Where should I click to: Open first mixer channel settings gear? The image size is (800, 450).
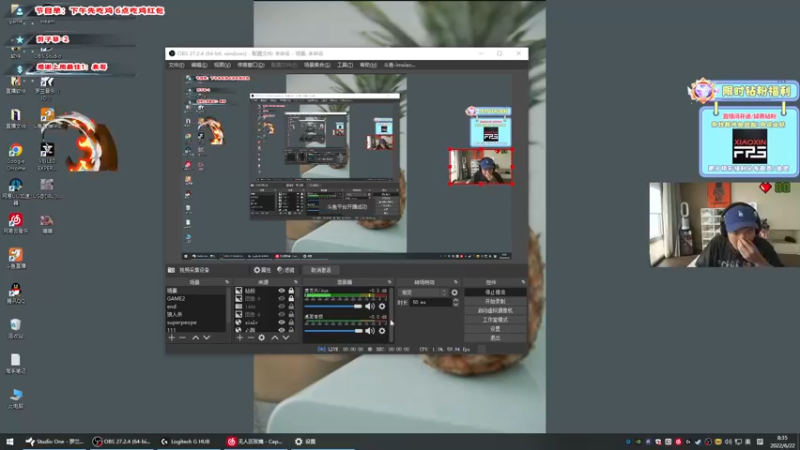pyautogui.click(x=382, y=306)
